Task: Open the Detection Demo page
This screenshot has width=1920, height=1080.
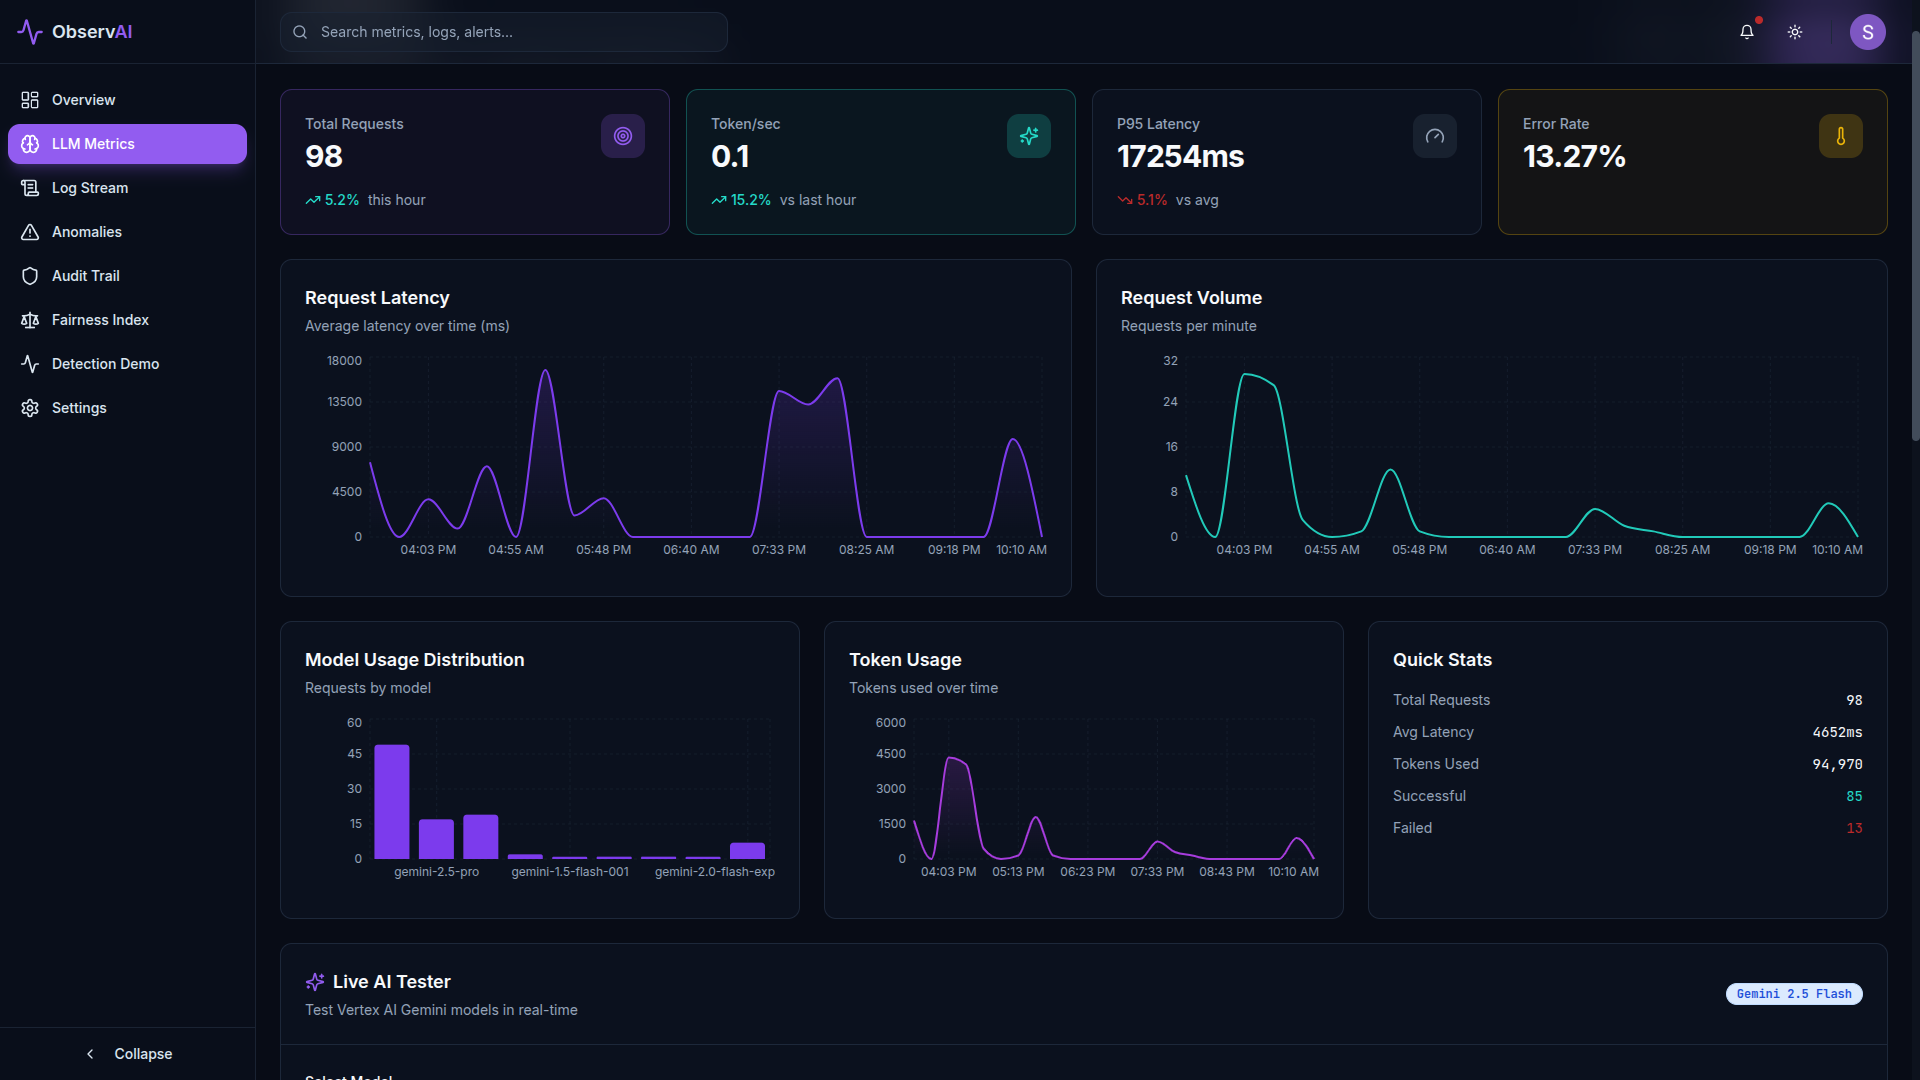Action: coord(105,364)
